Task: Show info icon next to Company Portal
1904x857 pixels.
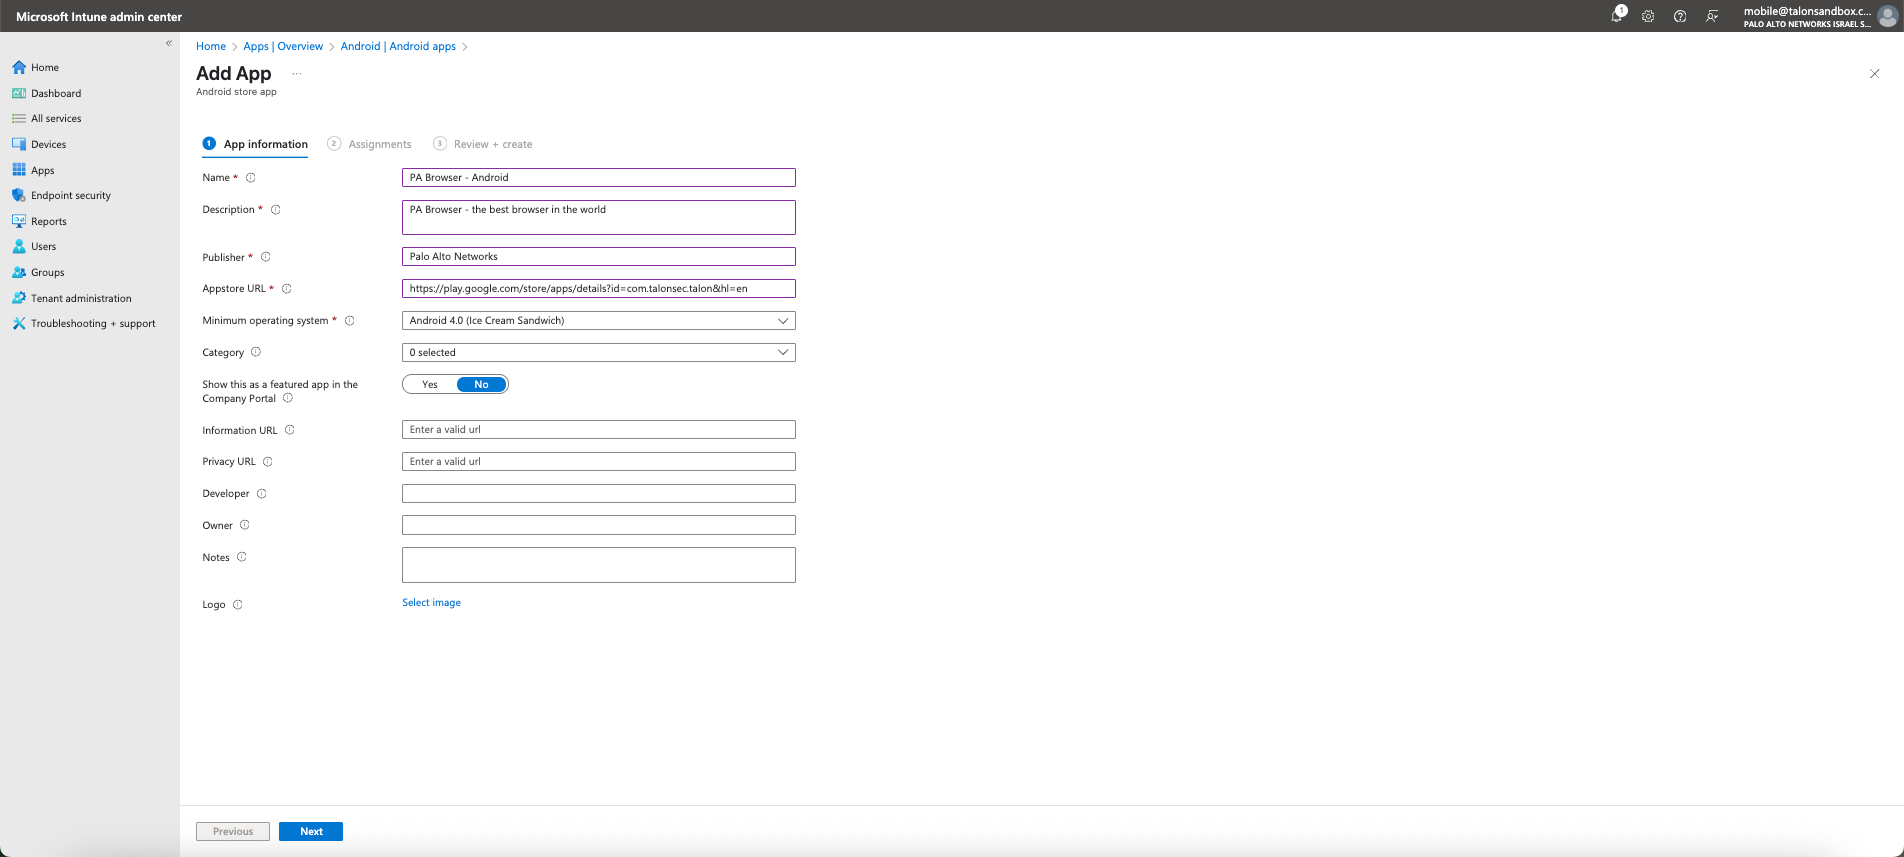Action: (288, 398)
